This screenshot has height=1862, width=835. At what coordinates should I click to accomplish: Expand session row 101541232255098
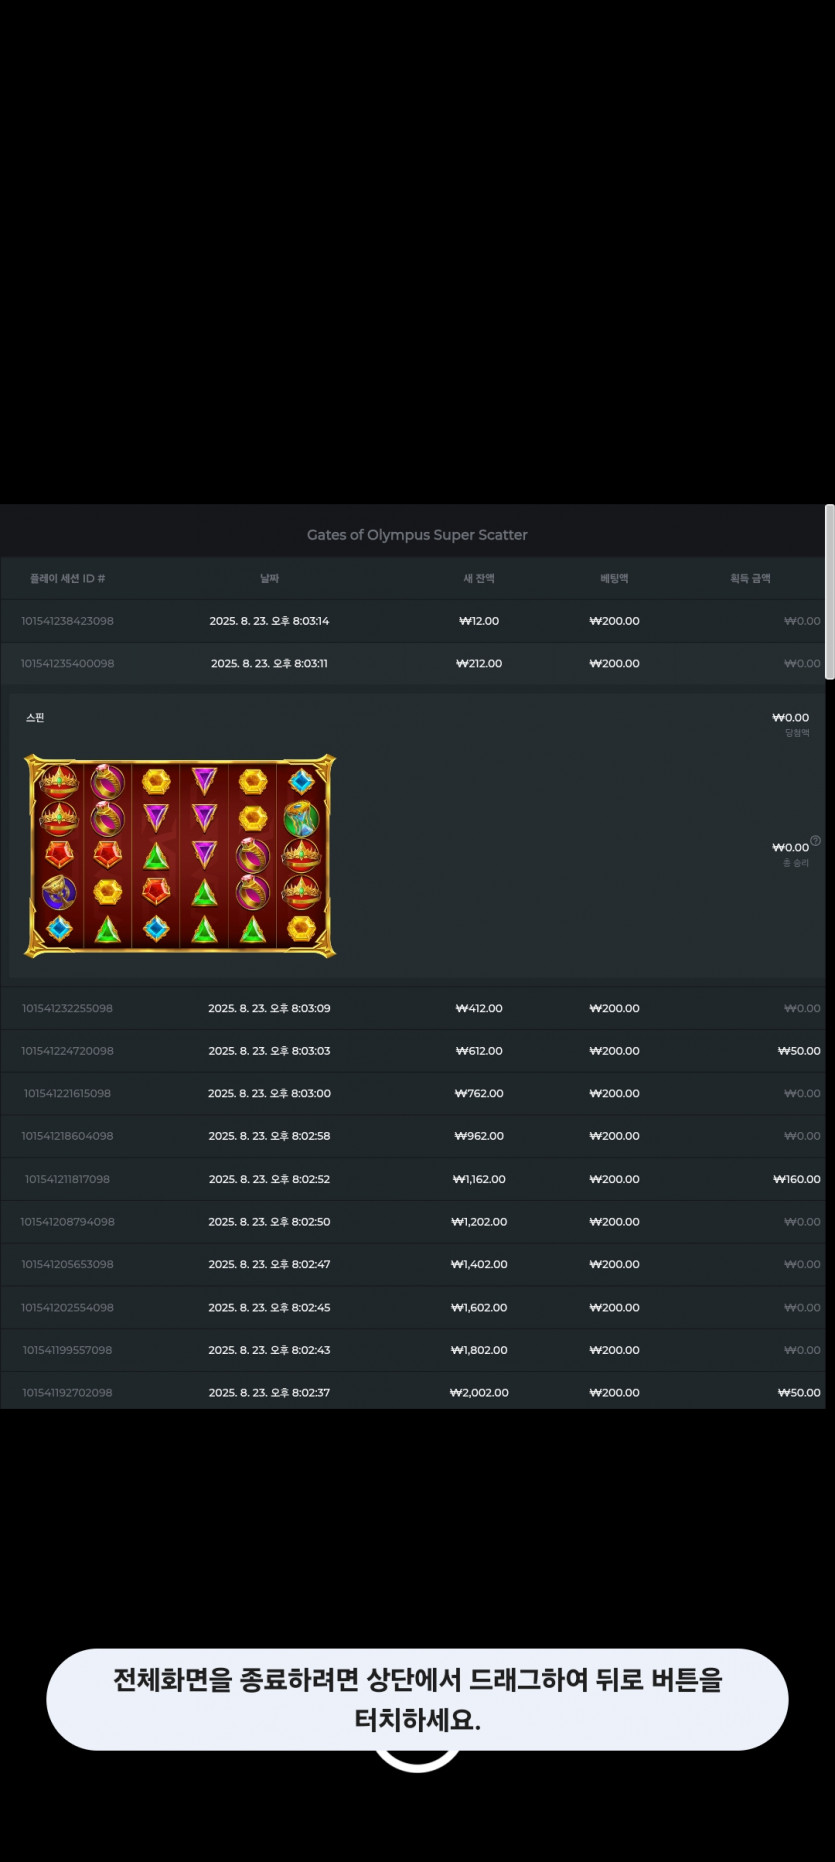tap(412, 1008)
